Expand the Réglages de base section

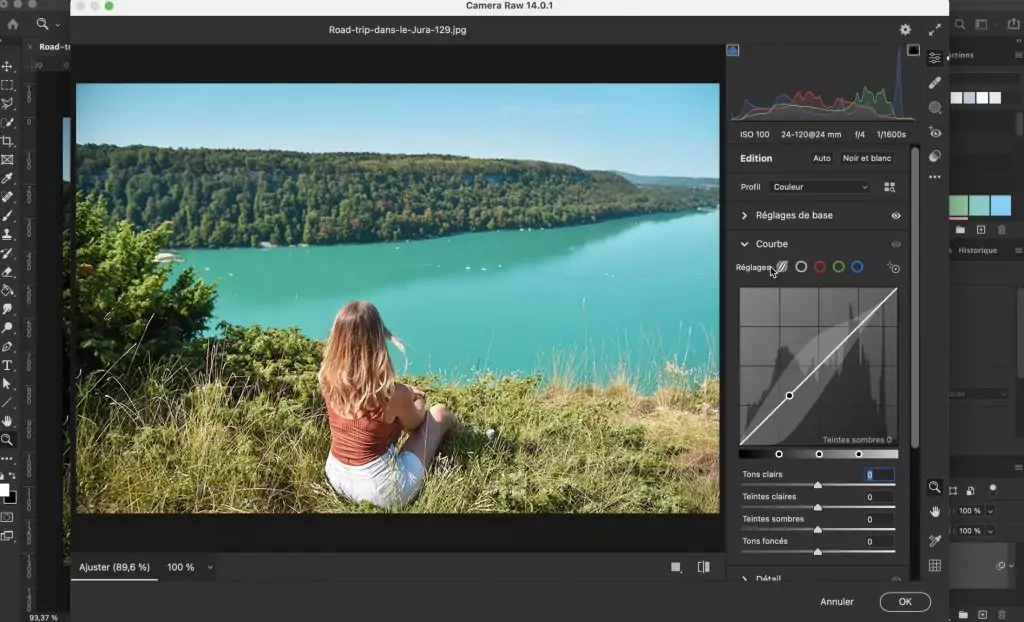tap(745, 215)
